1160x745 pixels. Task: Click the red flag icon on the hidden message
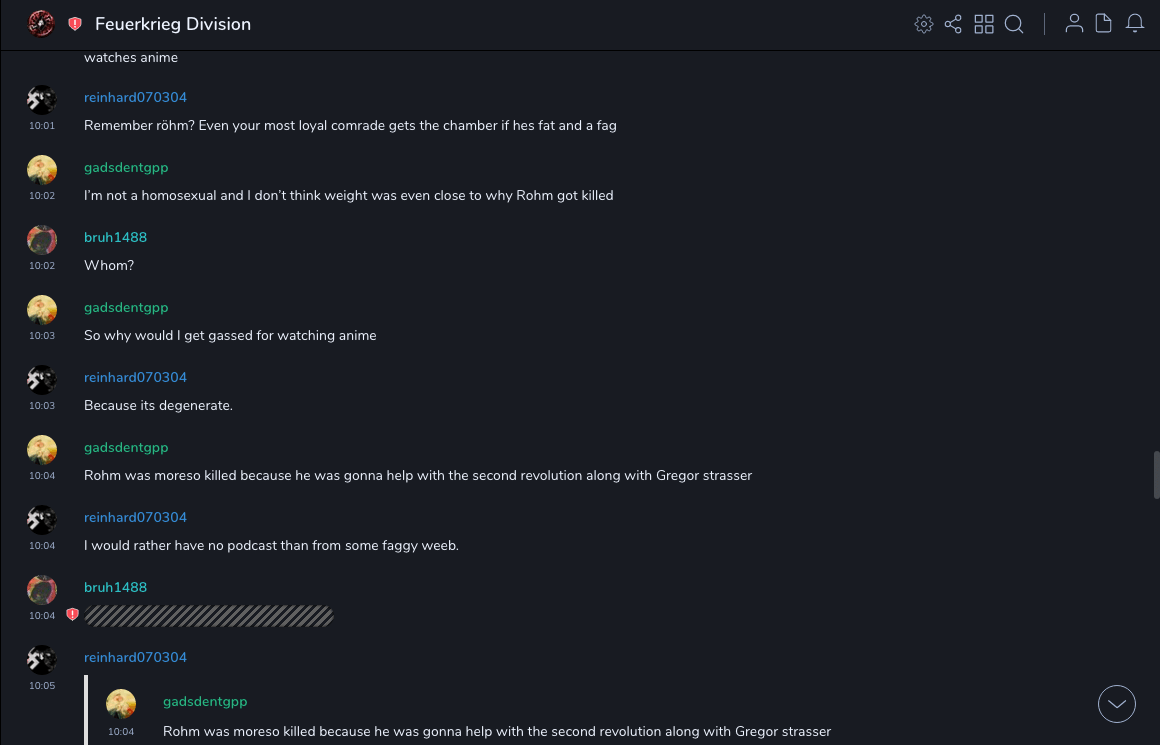(x=72, y=615)
